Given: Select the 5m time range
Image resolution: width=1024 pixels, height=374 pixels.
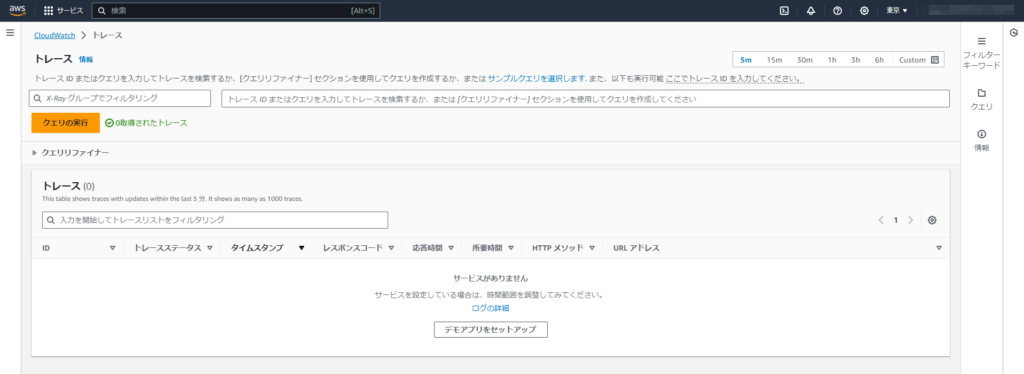Looking at the screenshot, I should (746, 60).
